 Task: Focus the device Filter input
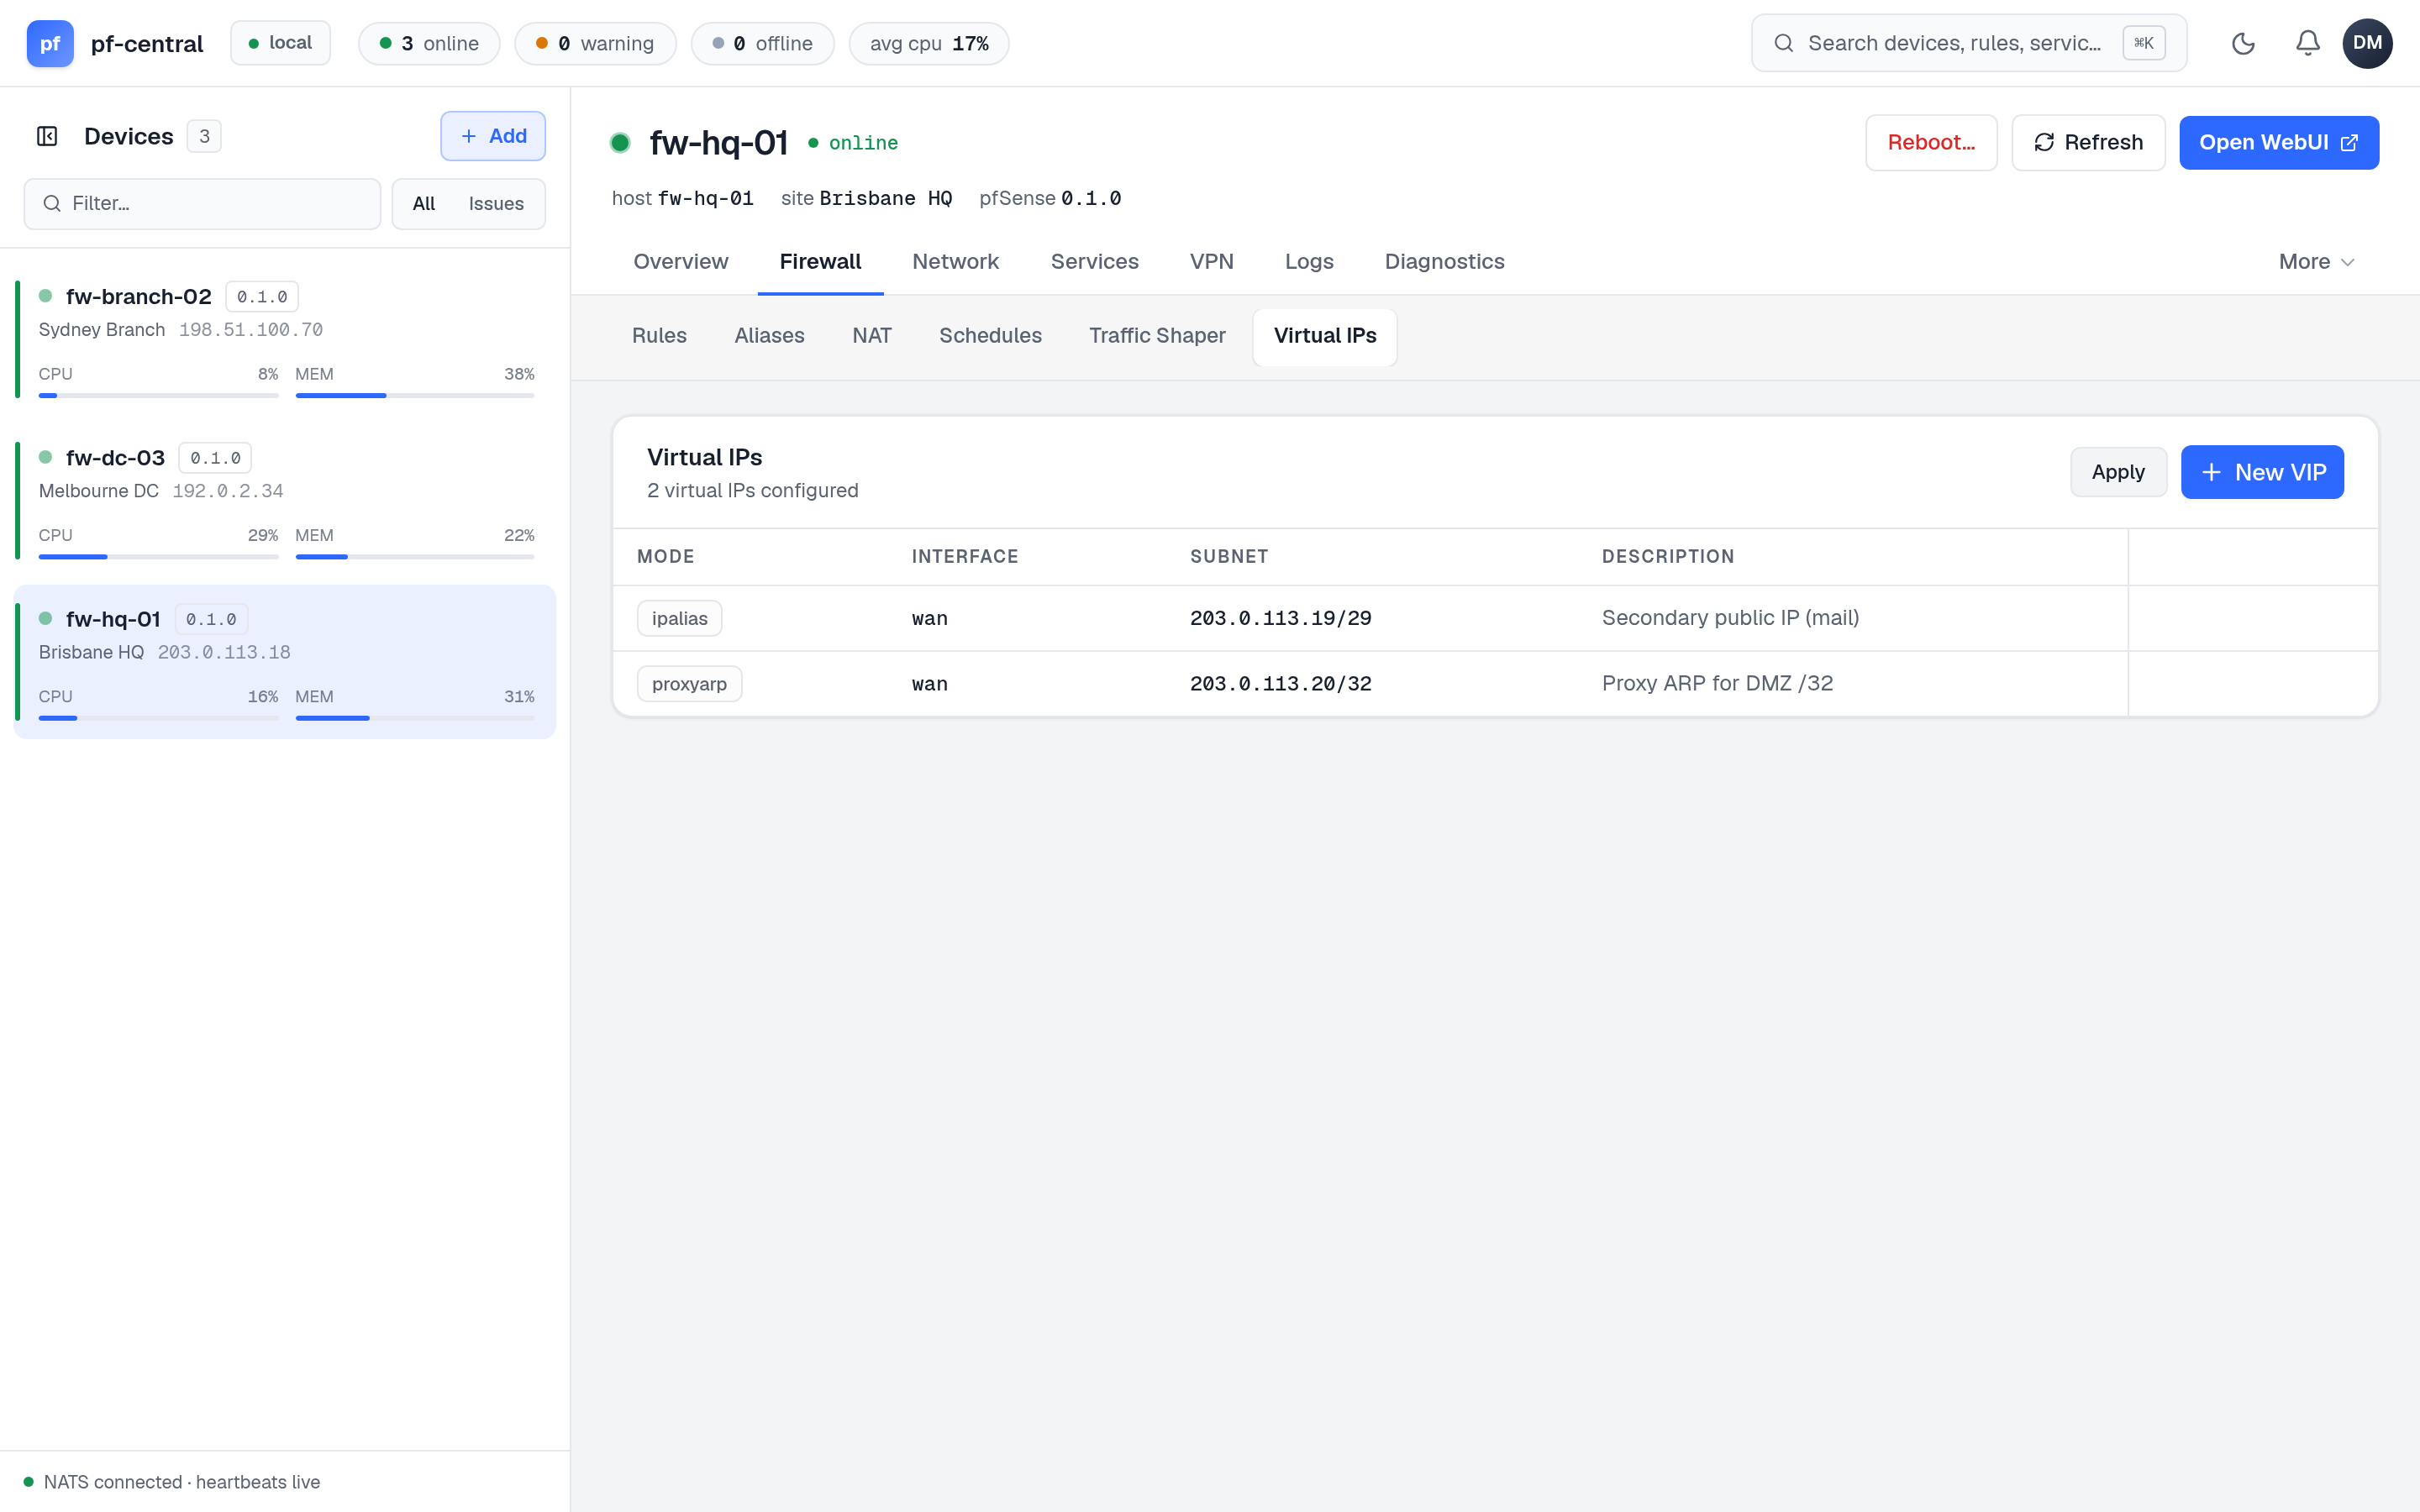click(x=202, y=204)
